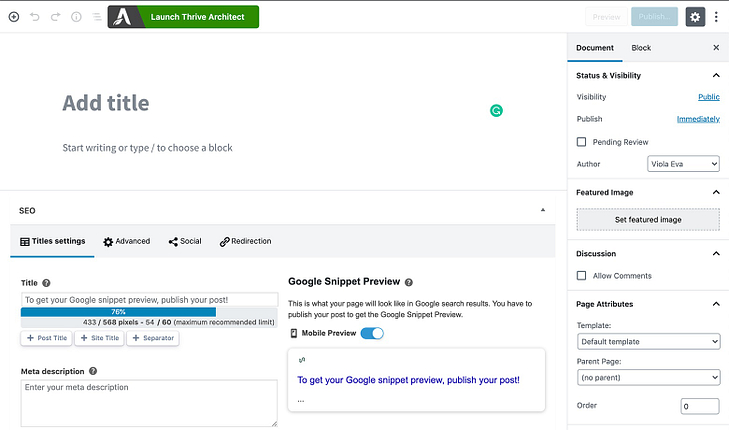Viewport: 729px width, 430px height.
Task: Click the Set featured image button
Action: [x=648, y=219]
